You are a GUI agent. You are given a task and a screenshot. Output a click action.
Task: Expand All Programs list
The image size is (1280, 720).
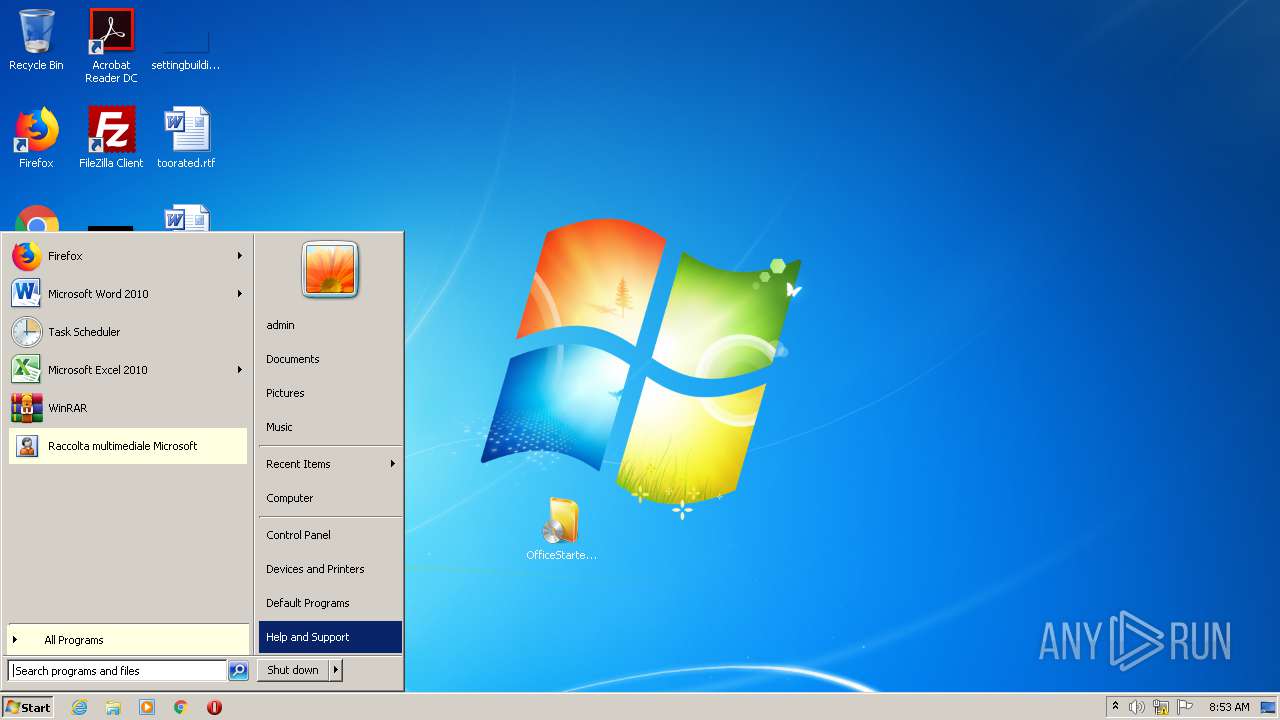128,640
